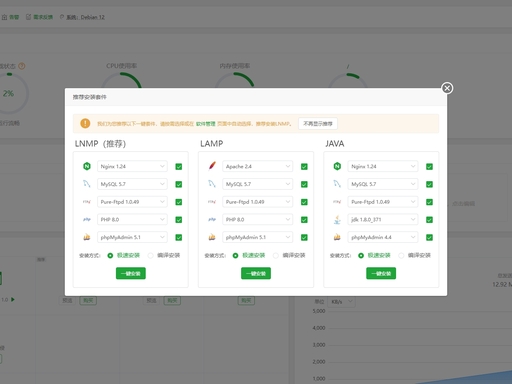Click the phpMyAdmin icon in JAVA column
Viewport: 512px width, 384px height.
point(337,237)
